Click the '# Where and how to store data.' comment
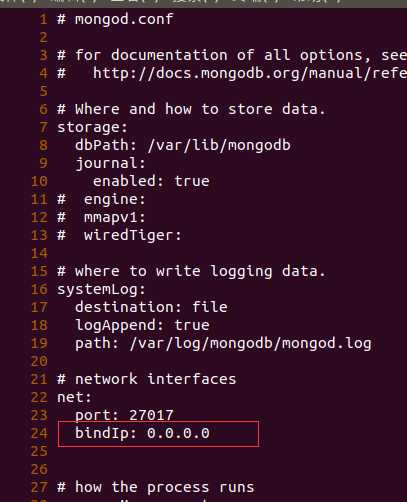Screen dimensions: 407x502 191,109
